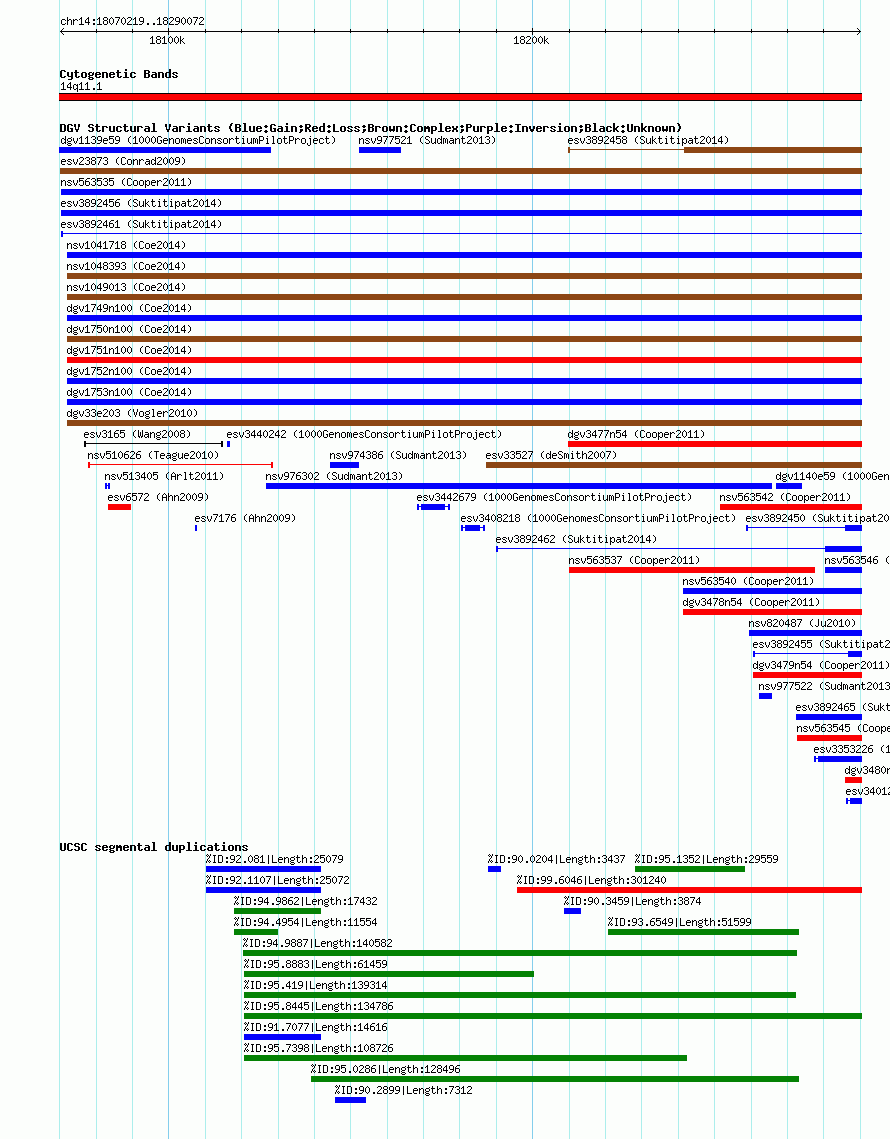Select dgv33e203 (Vogler2010) label

click(x=132, y=414)
